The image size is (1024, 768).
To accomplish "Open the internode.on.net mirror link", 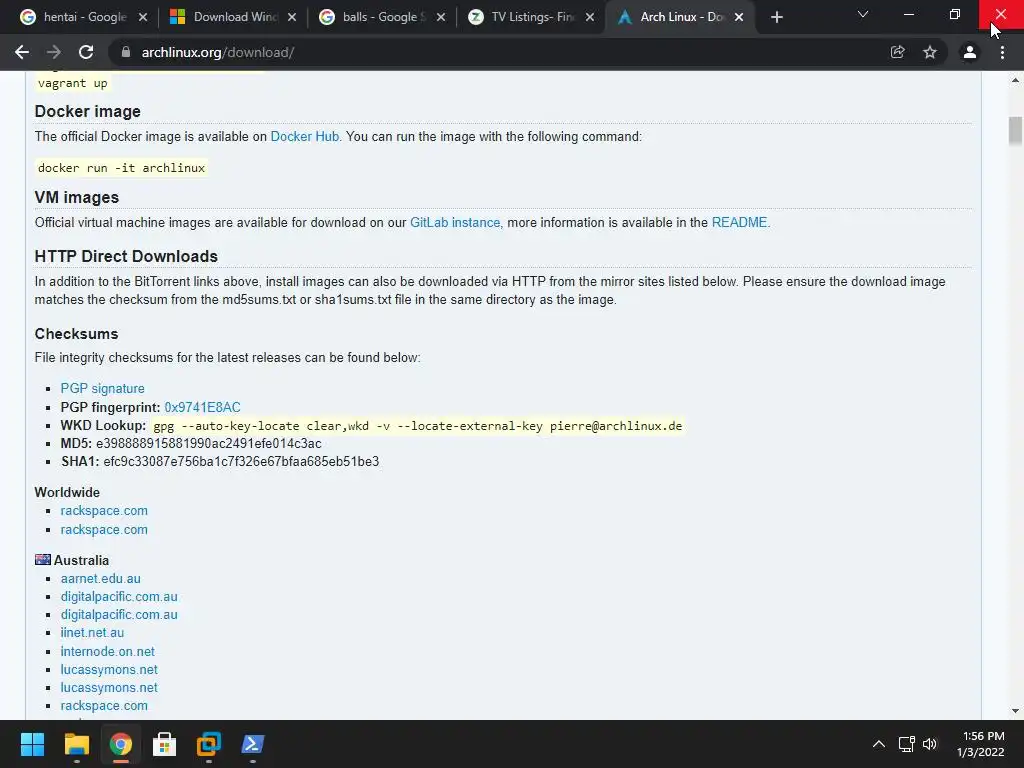I will click(x=108, y=652).
